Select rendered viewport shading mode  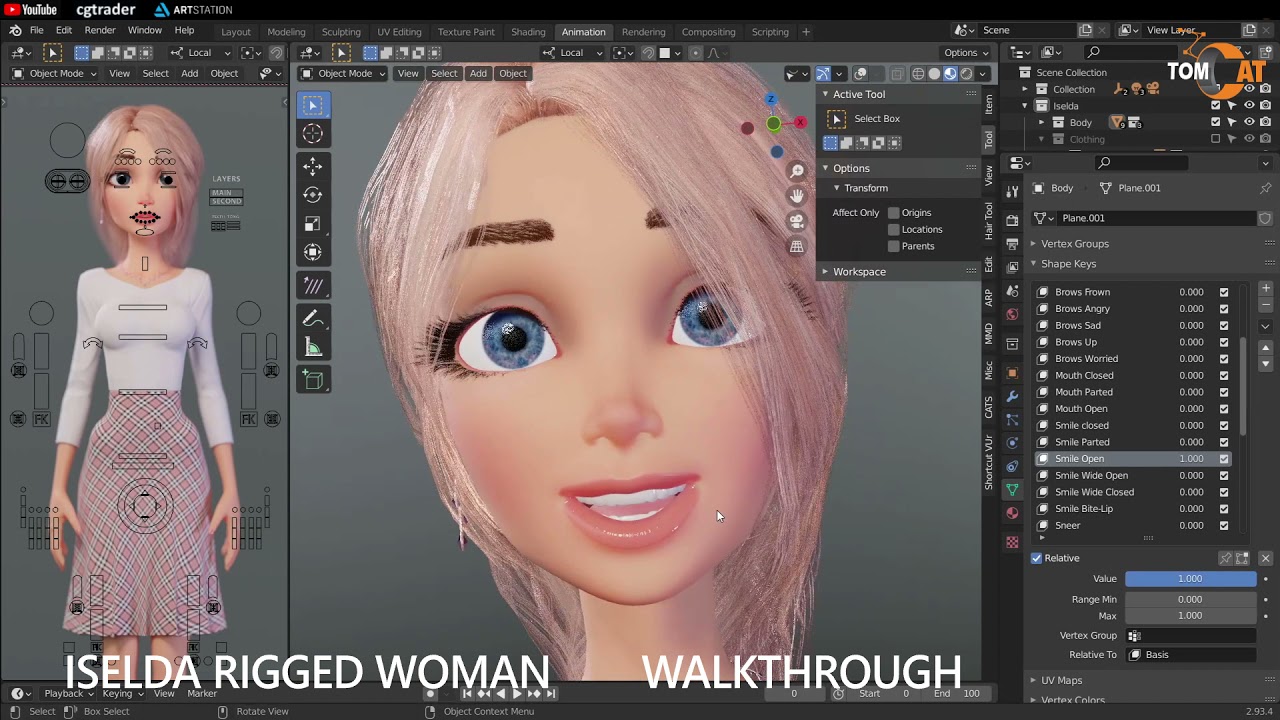(967, 73)
